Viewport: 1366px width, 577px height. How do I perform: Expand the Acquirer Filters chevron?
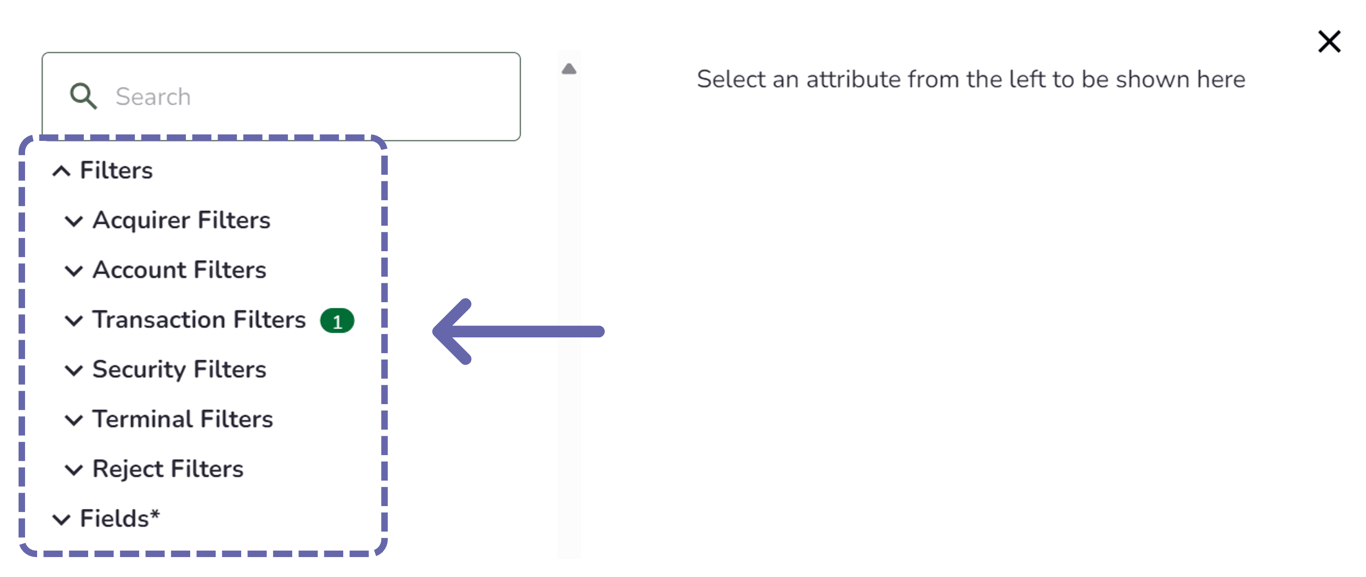click(73, 221)
